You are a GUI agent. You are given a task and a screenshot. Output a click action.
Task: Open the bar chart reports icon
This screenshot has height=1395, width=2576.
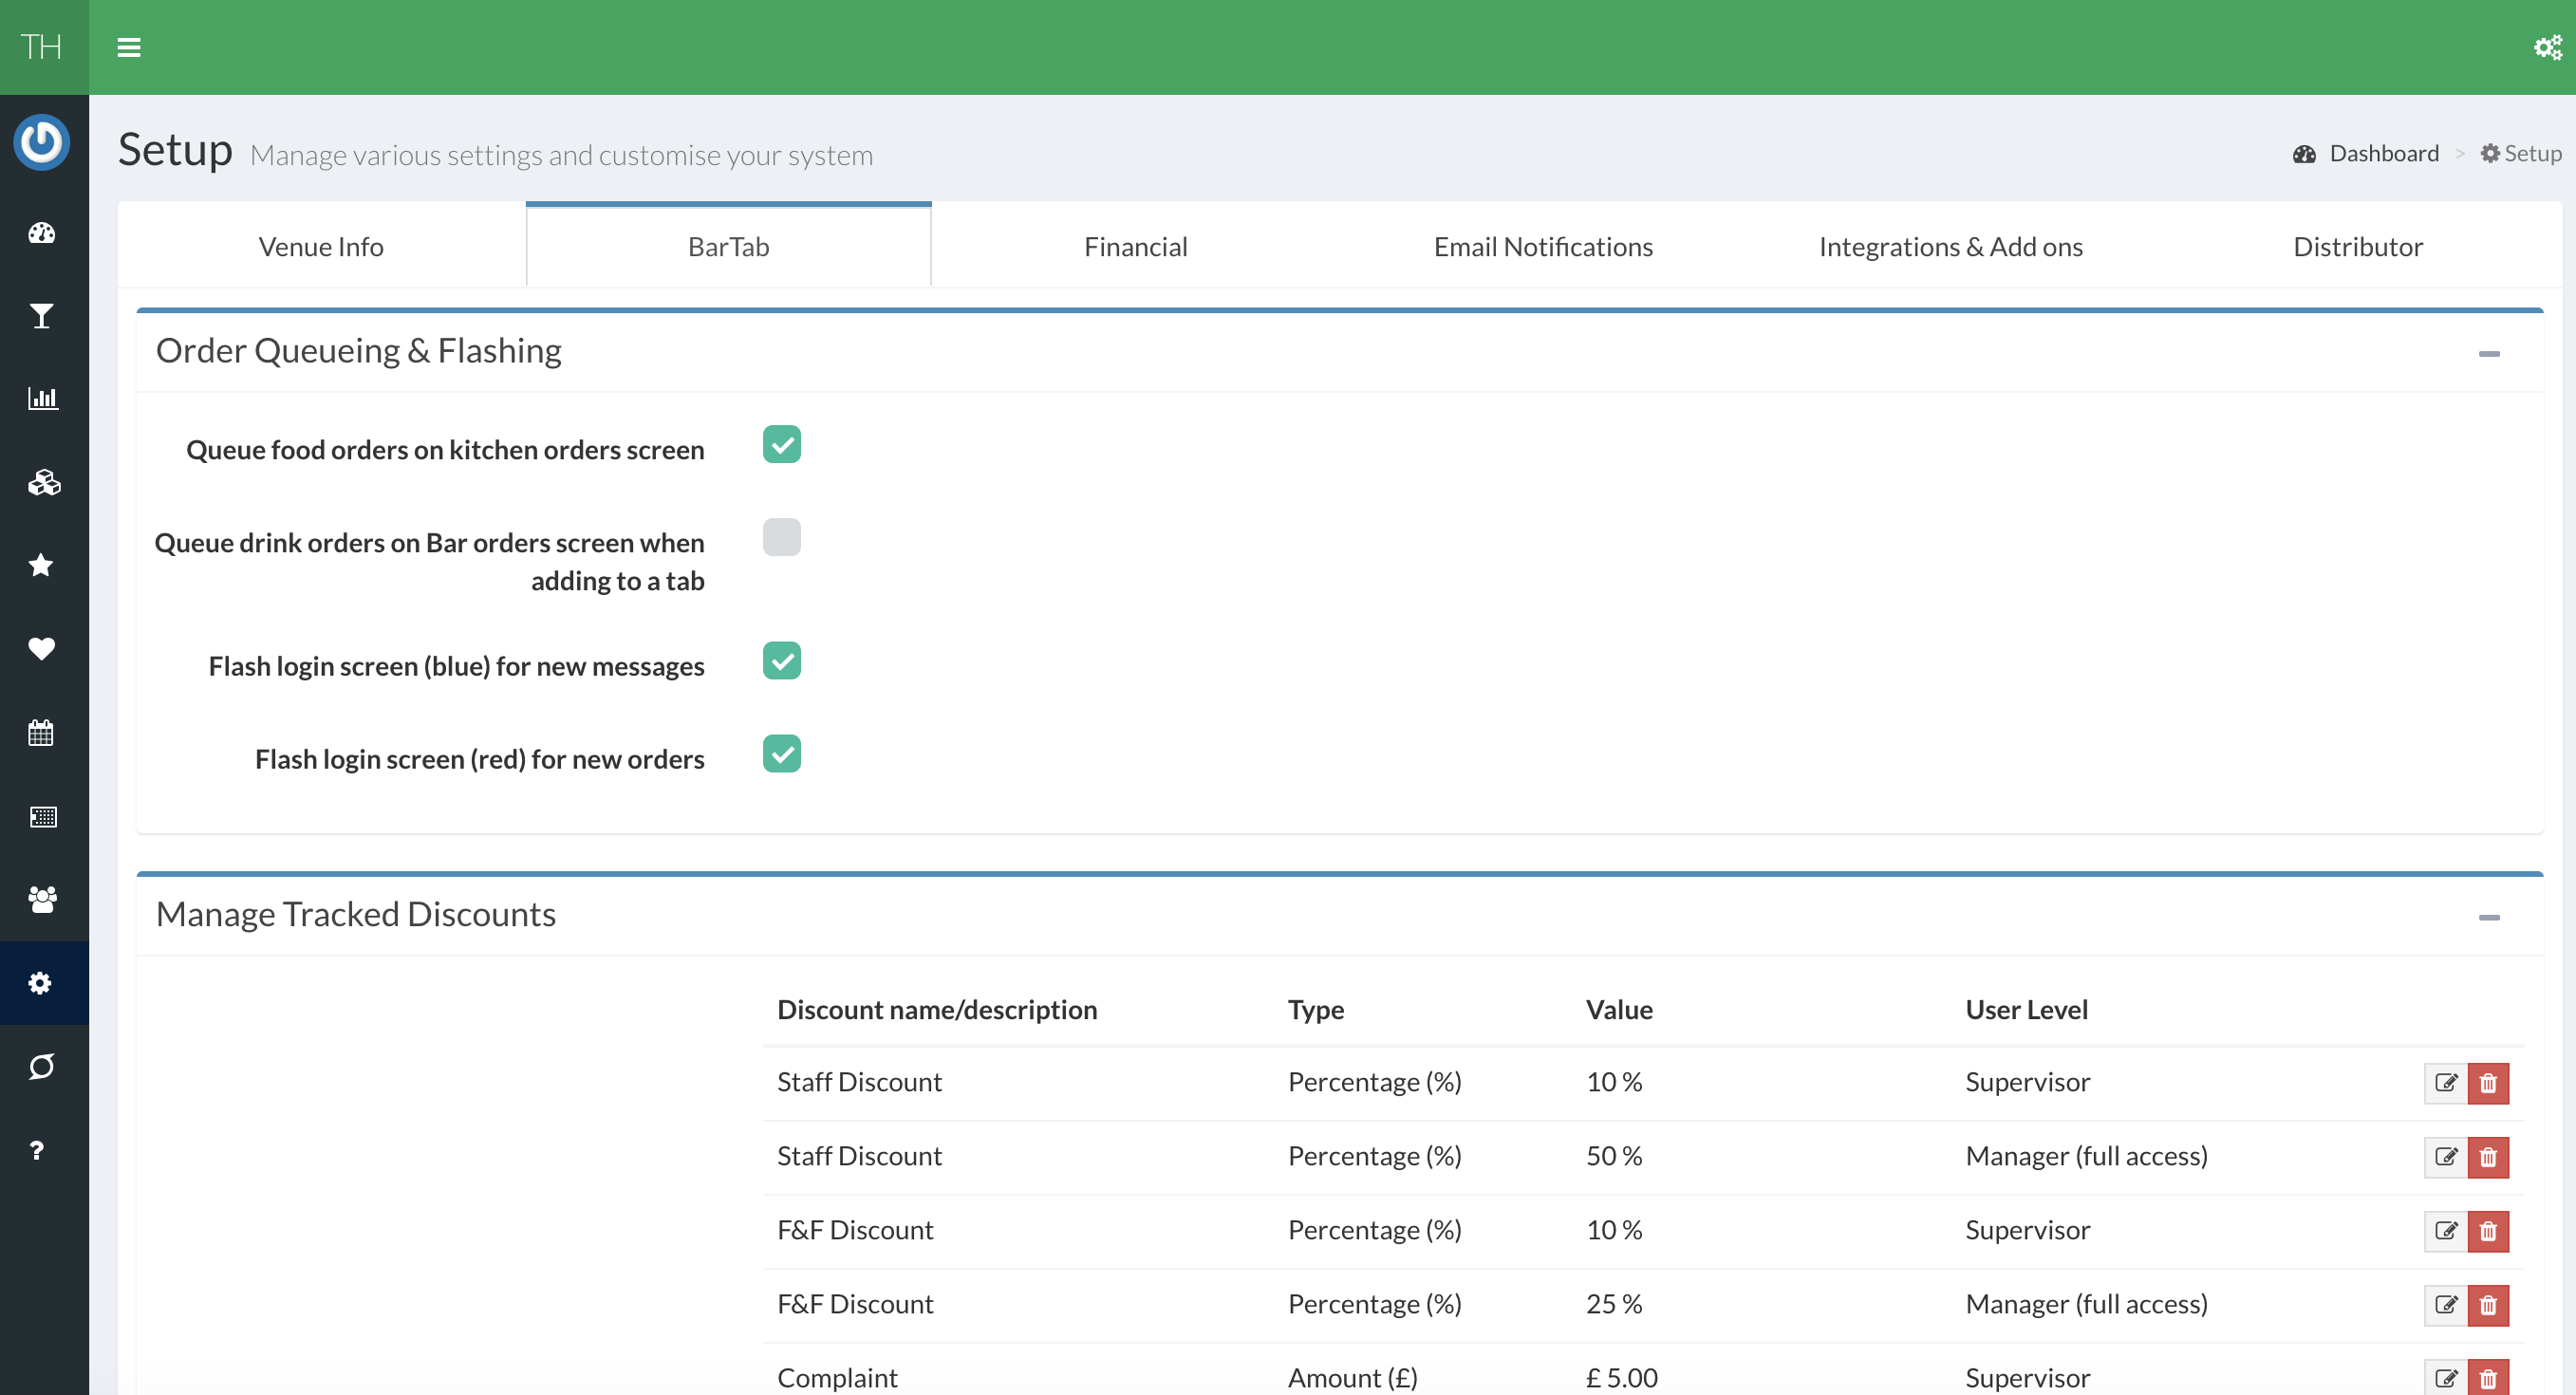point(42,398)
